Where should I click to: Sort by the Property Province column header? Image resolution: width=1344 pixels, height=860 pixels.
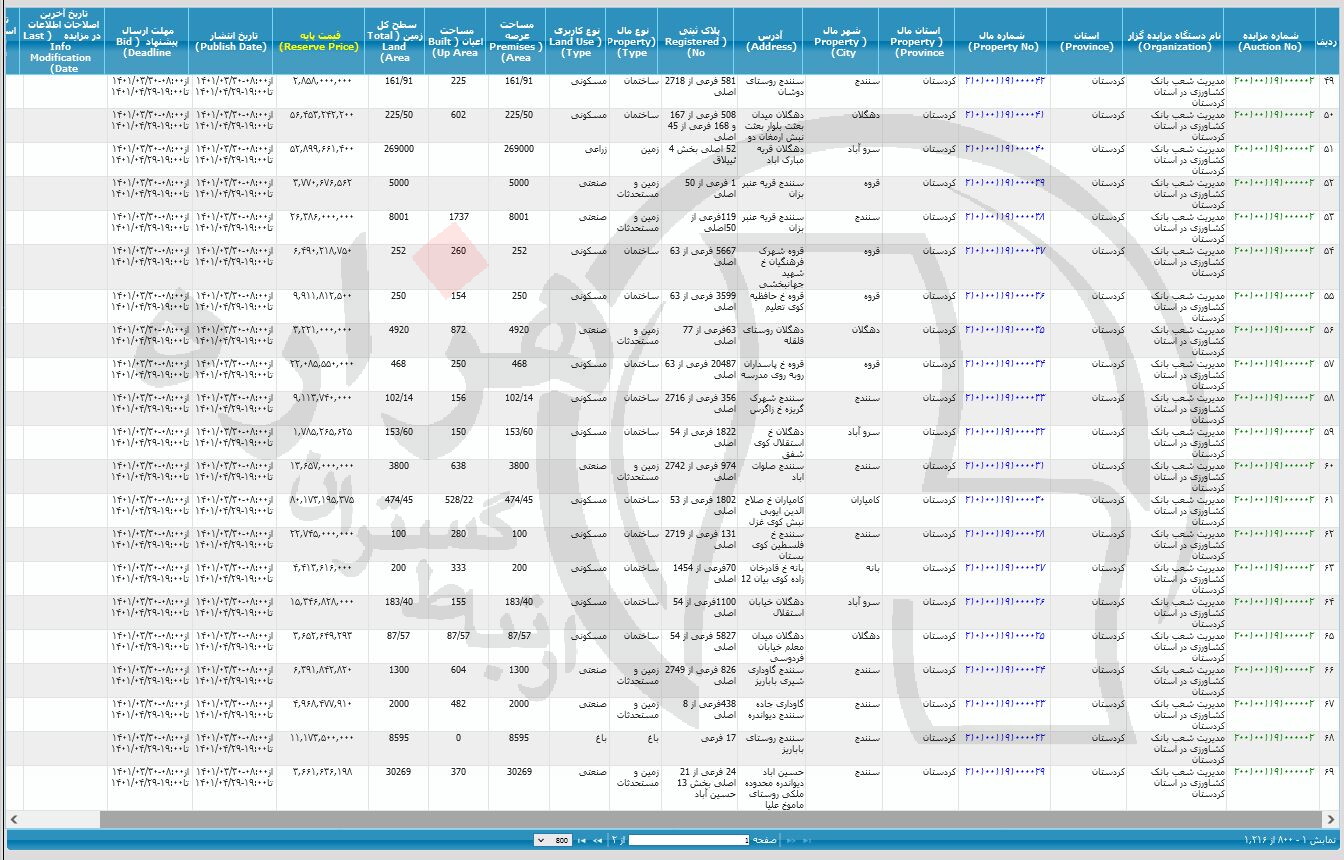(918, 40)
